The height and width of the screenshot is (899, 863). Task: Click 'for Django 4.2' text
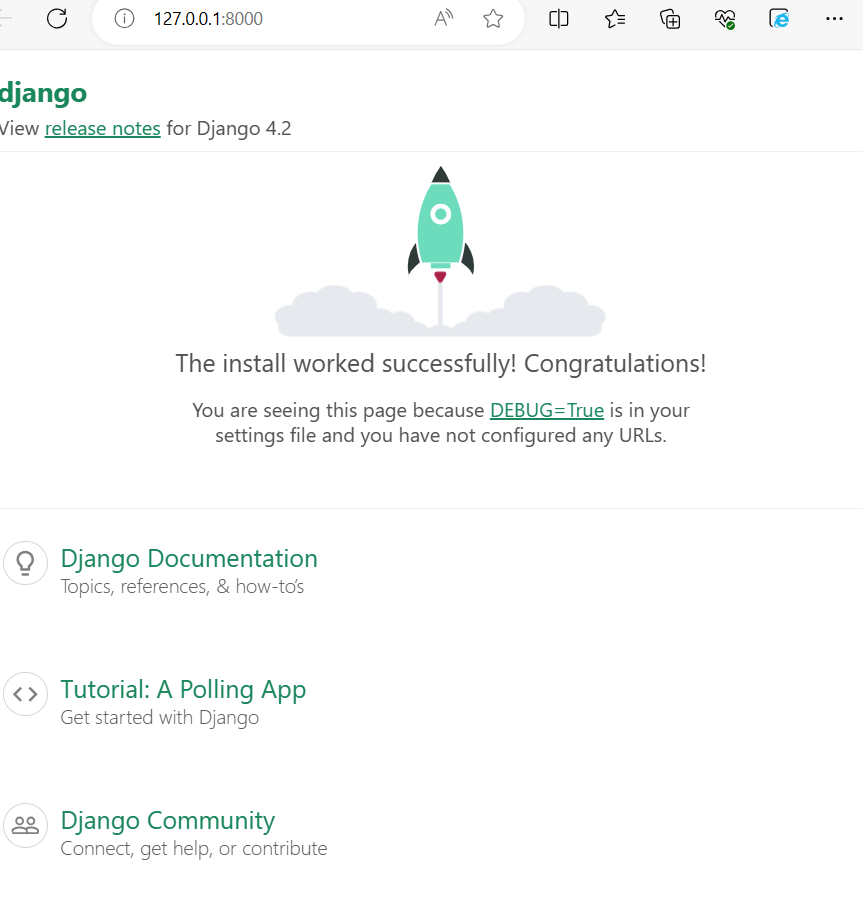[x=229, y=128]
